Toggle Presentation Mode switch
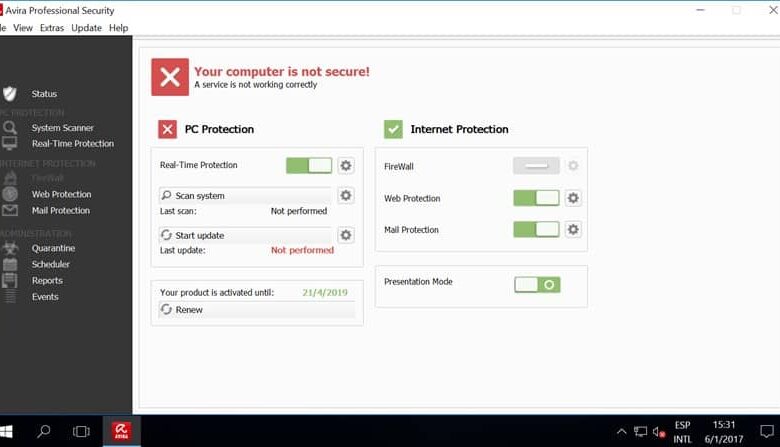The image size is (780, 447). click(x=537, y=284)
